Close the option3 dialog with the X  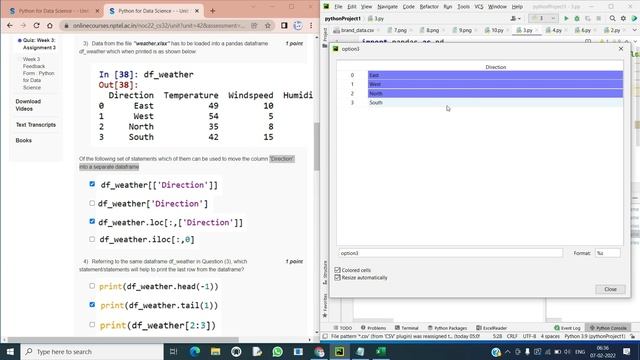tap(621, 49)
